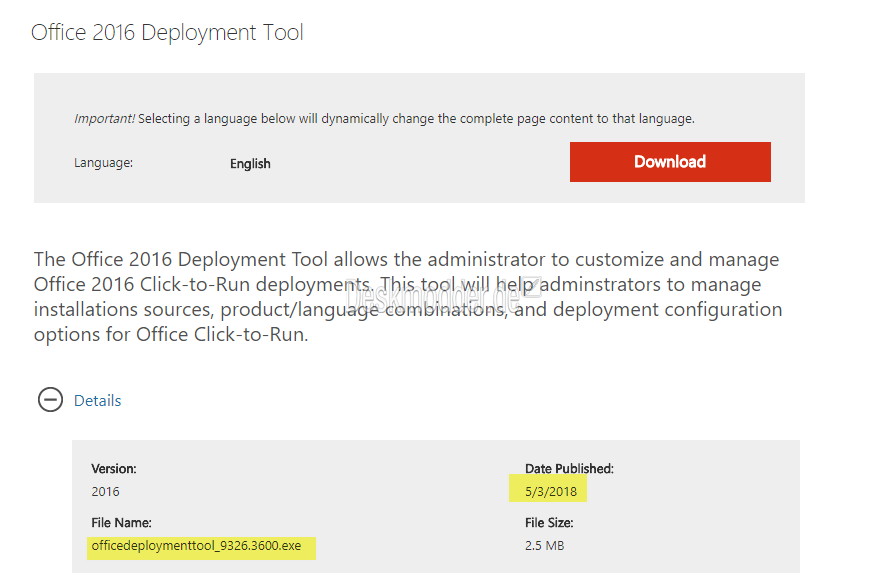Click the Language: label
The height and width of the screenshot is (588, 889).
[x=103, y=163]
